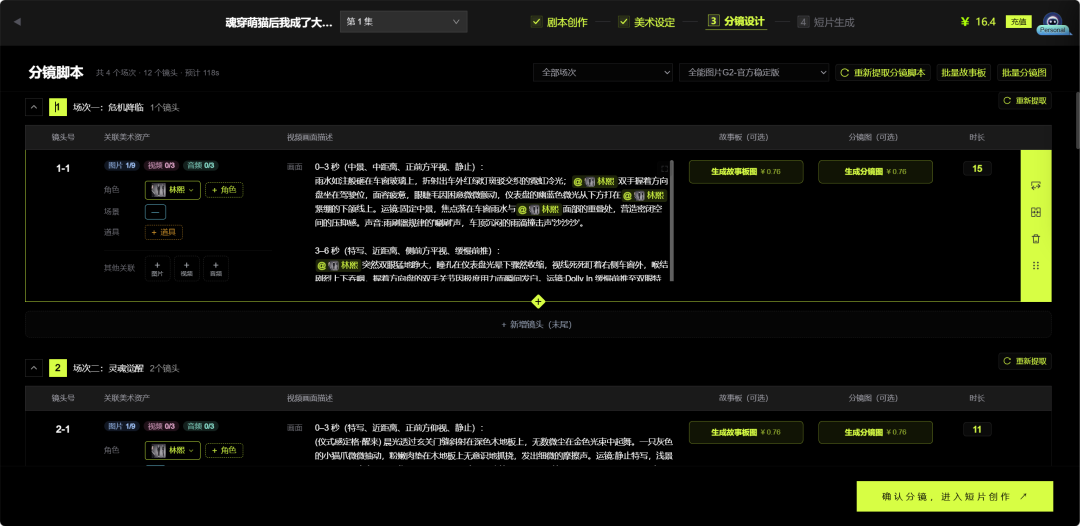
Task: Add 视频 in shot 1-1 其他关联
Action: pyautogui.click(x=187, y=269)
